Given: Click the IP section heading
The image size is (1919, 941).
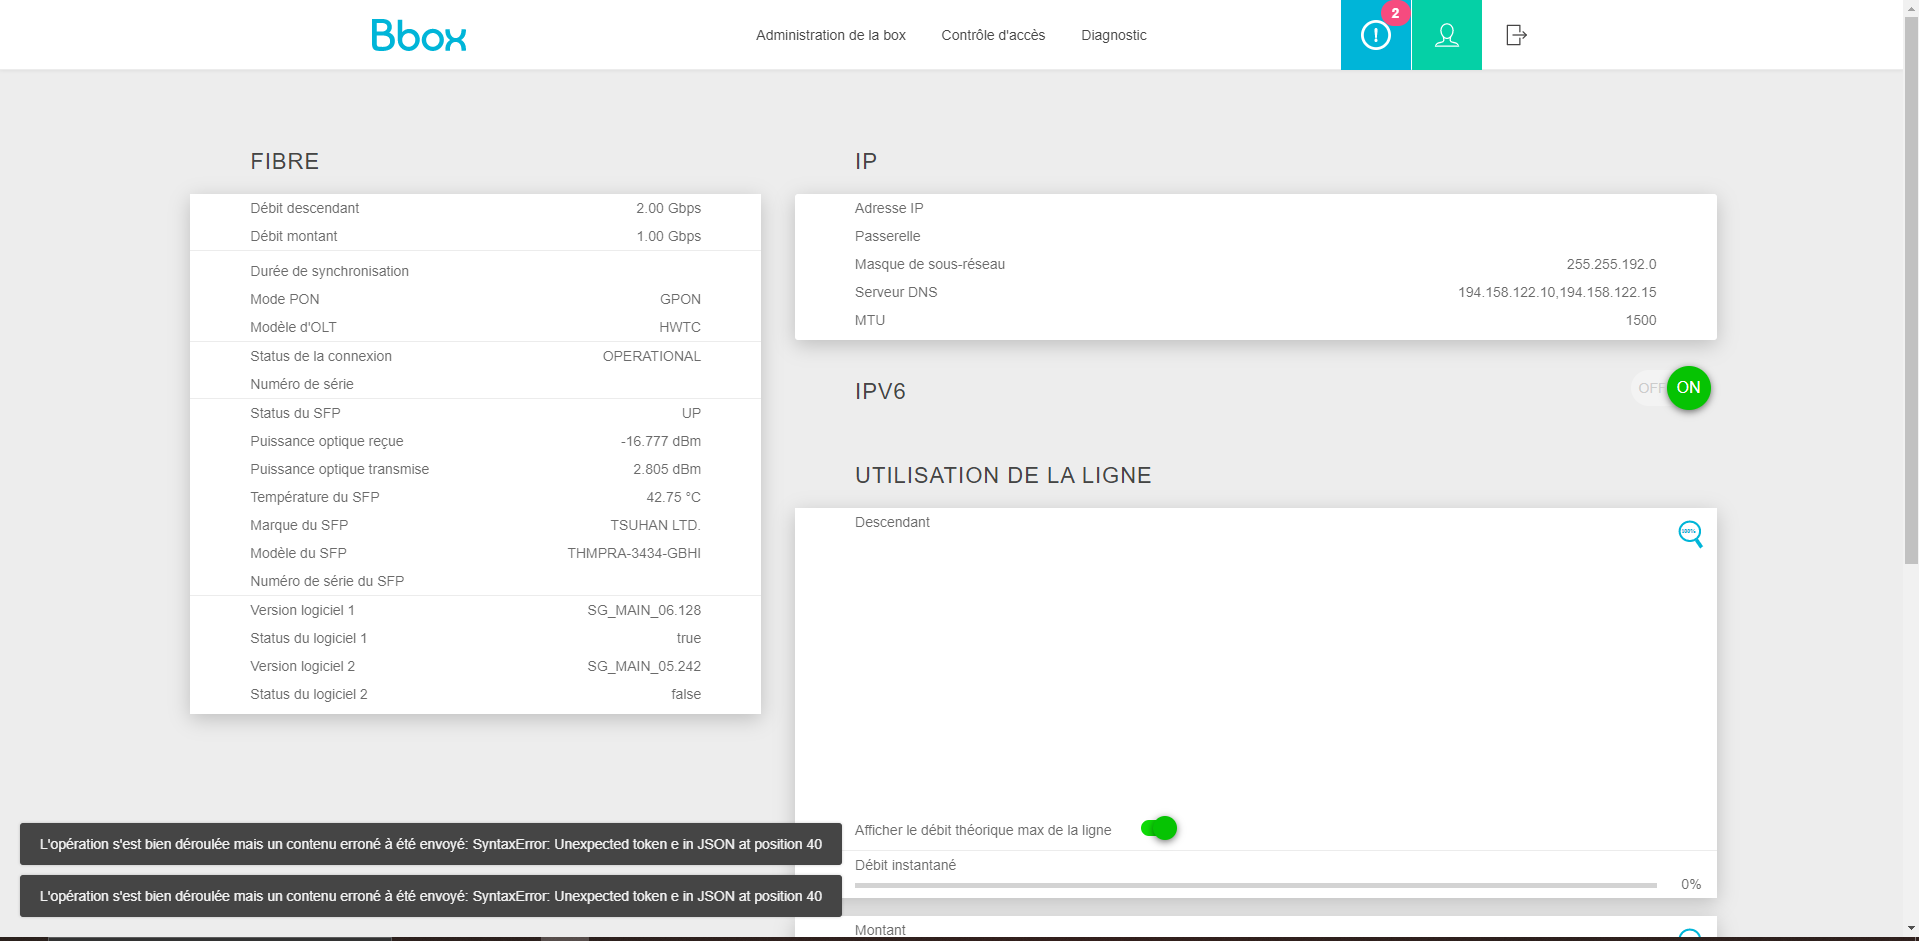Looking at the screenshot, I should (x=866, y=161).
